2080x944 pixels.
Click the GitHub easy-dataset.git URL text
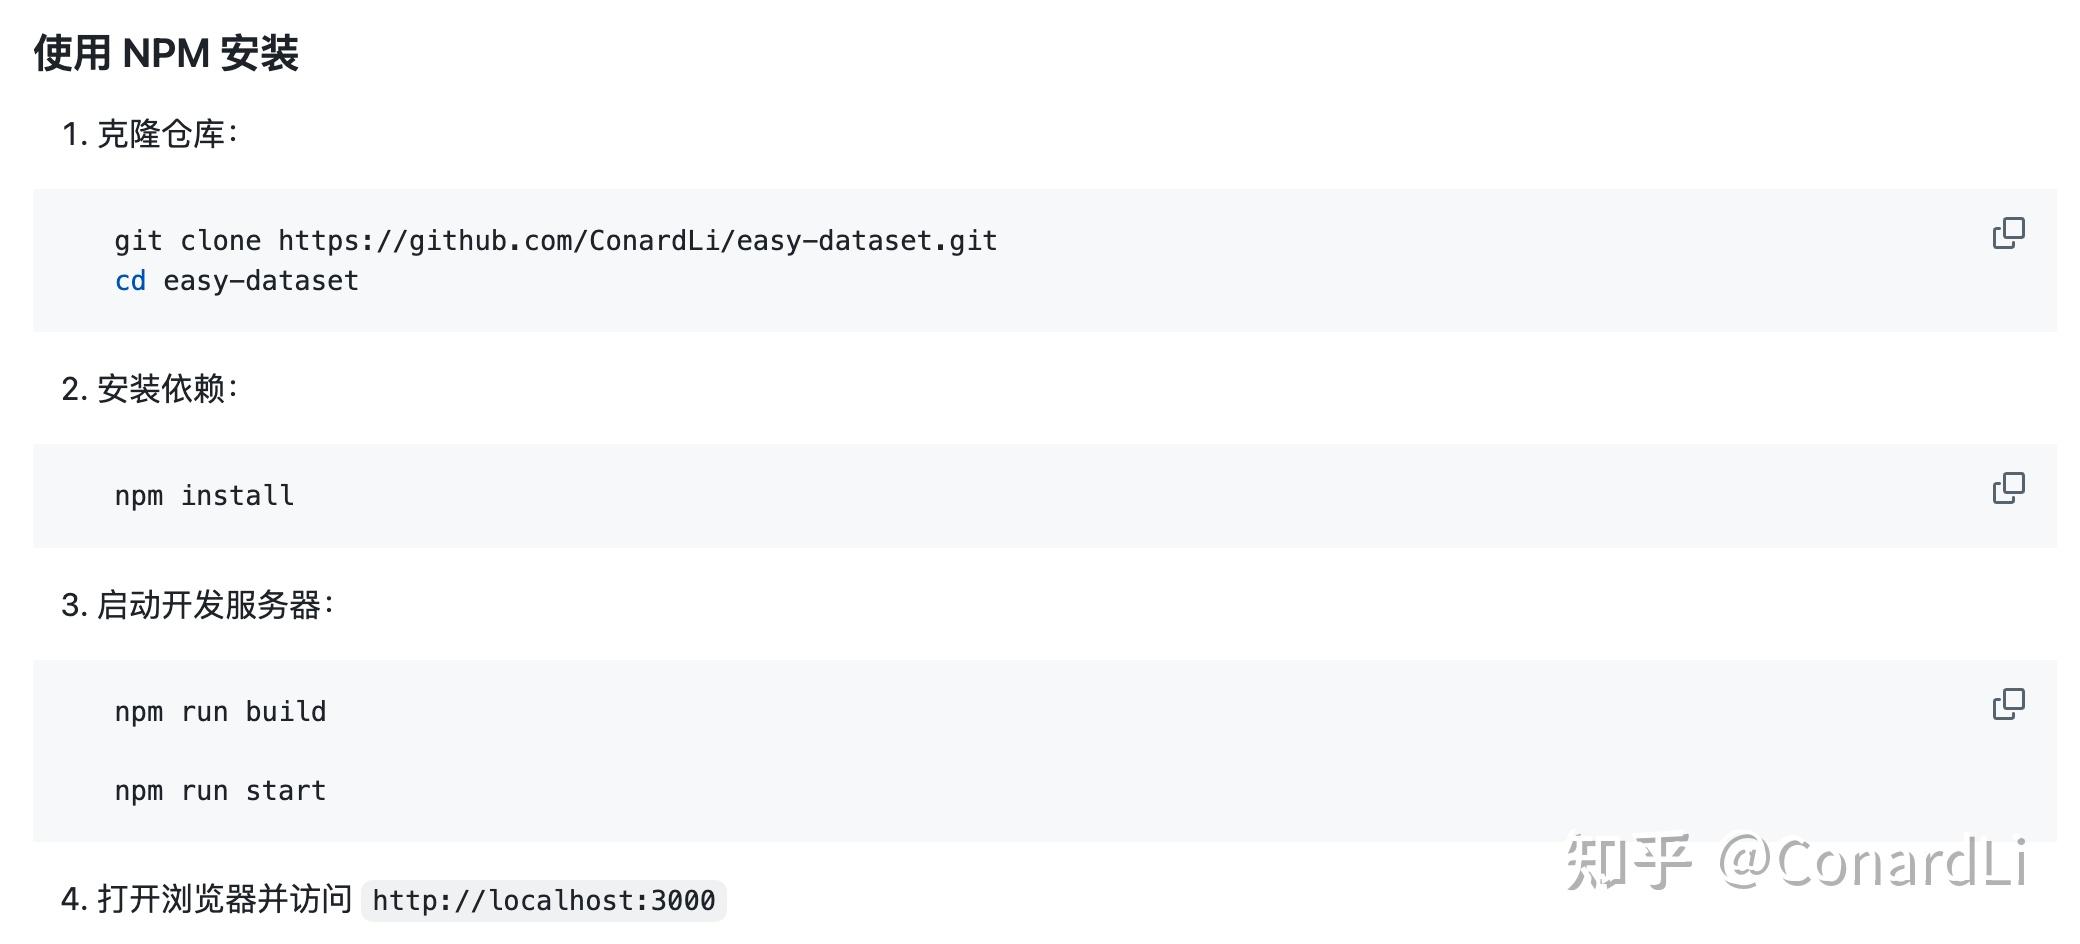coord(637,241)
